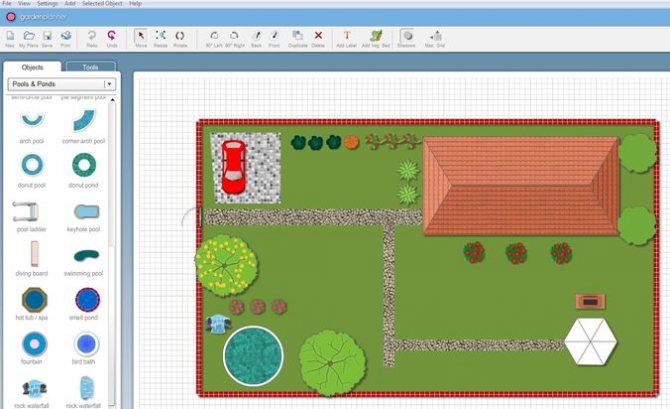The width and height of the screenshot is (670, 409).
Task: Toggle the Max. Grid button
Action: (x=435, y=37)
